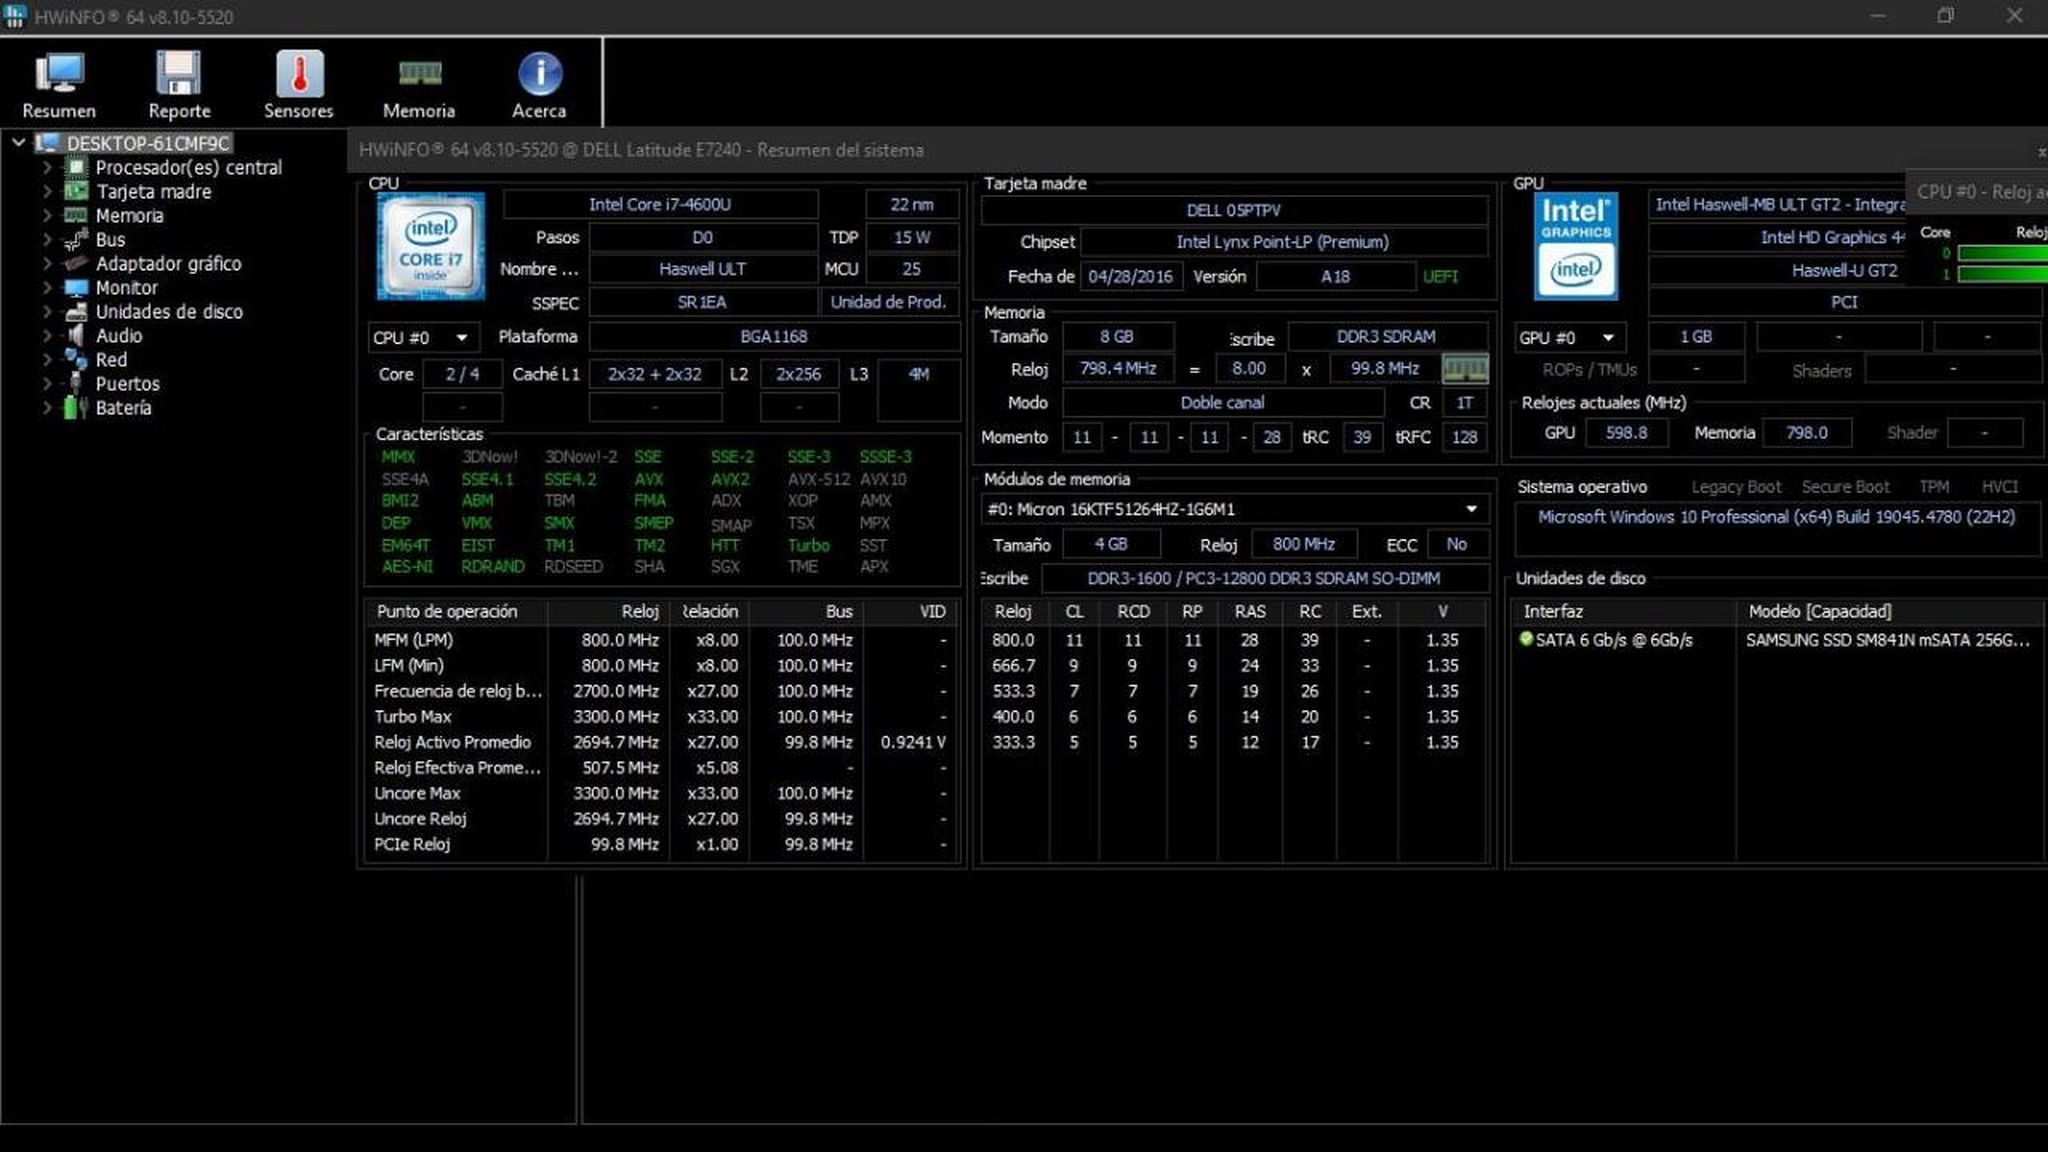Select Adaptador gráfico tree item

[168, 264]
